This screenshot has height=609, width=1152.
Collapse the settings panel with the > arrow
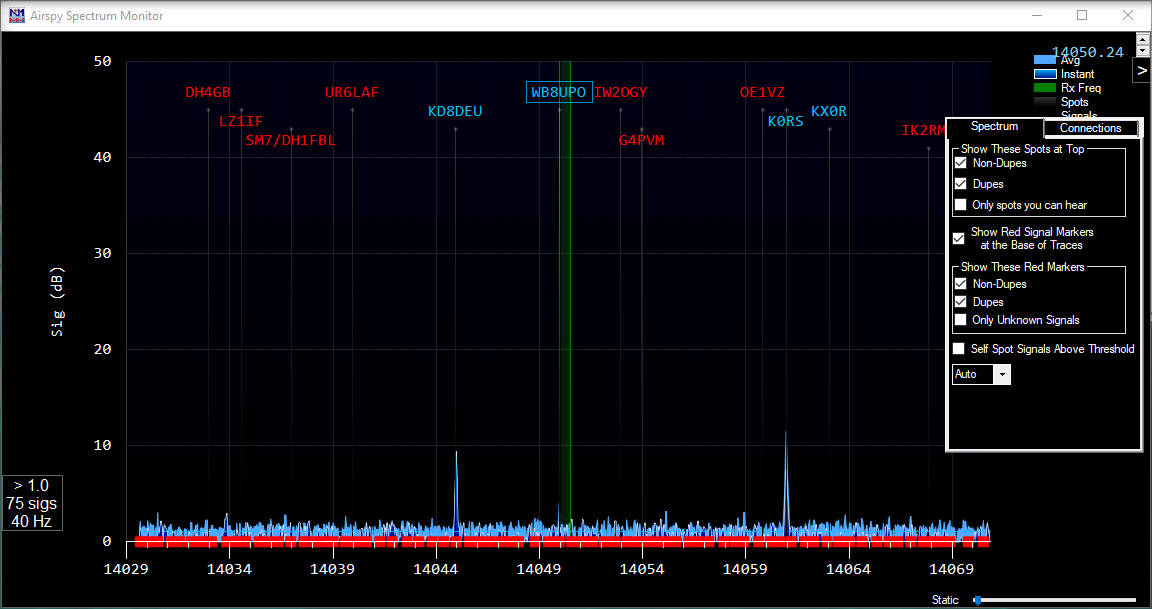pyautogui.click(x=1141, y=70)
